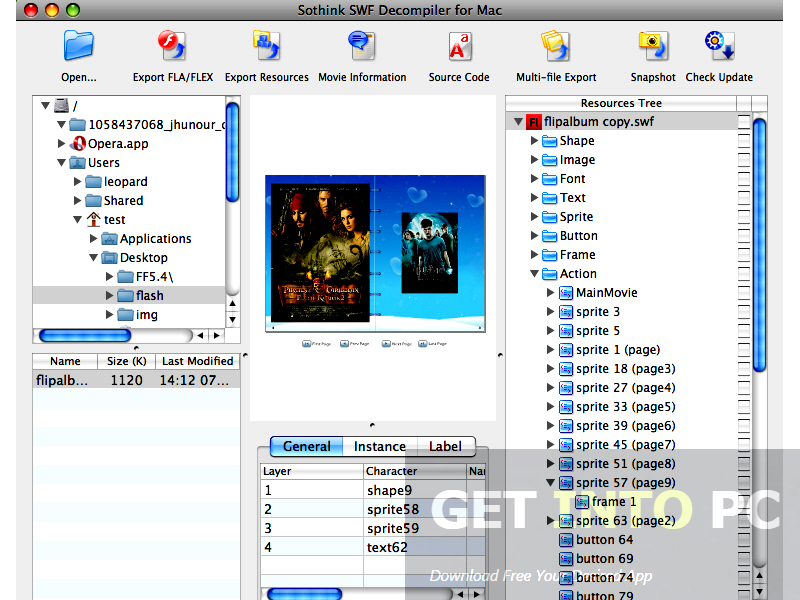Click the Layer column header

[x=312, y=471]
